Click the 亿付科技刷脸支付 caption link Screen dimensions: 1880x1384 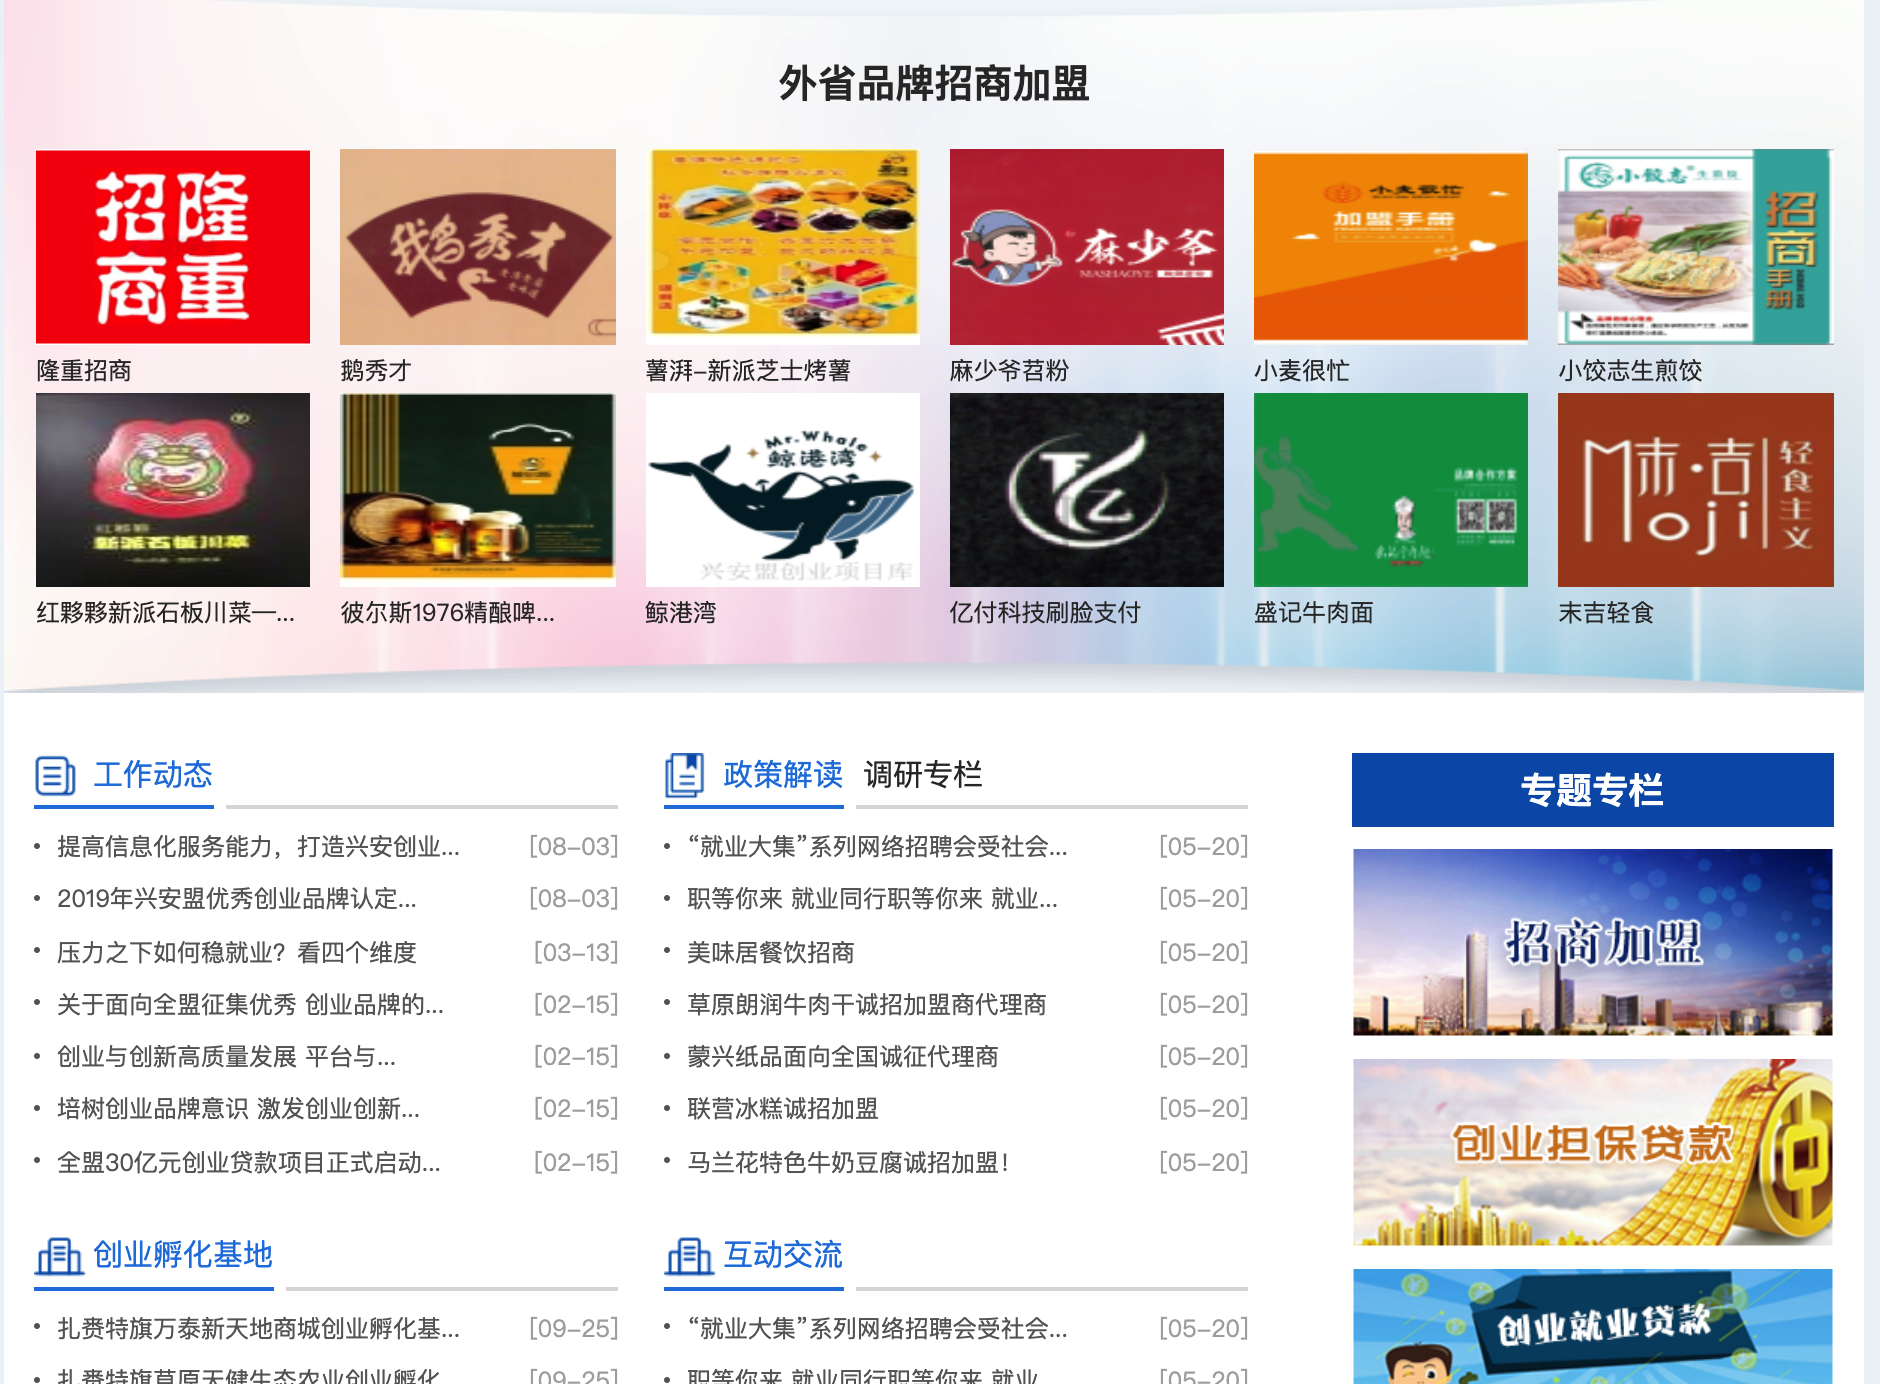click(1045, 613)
